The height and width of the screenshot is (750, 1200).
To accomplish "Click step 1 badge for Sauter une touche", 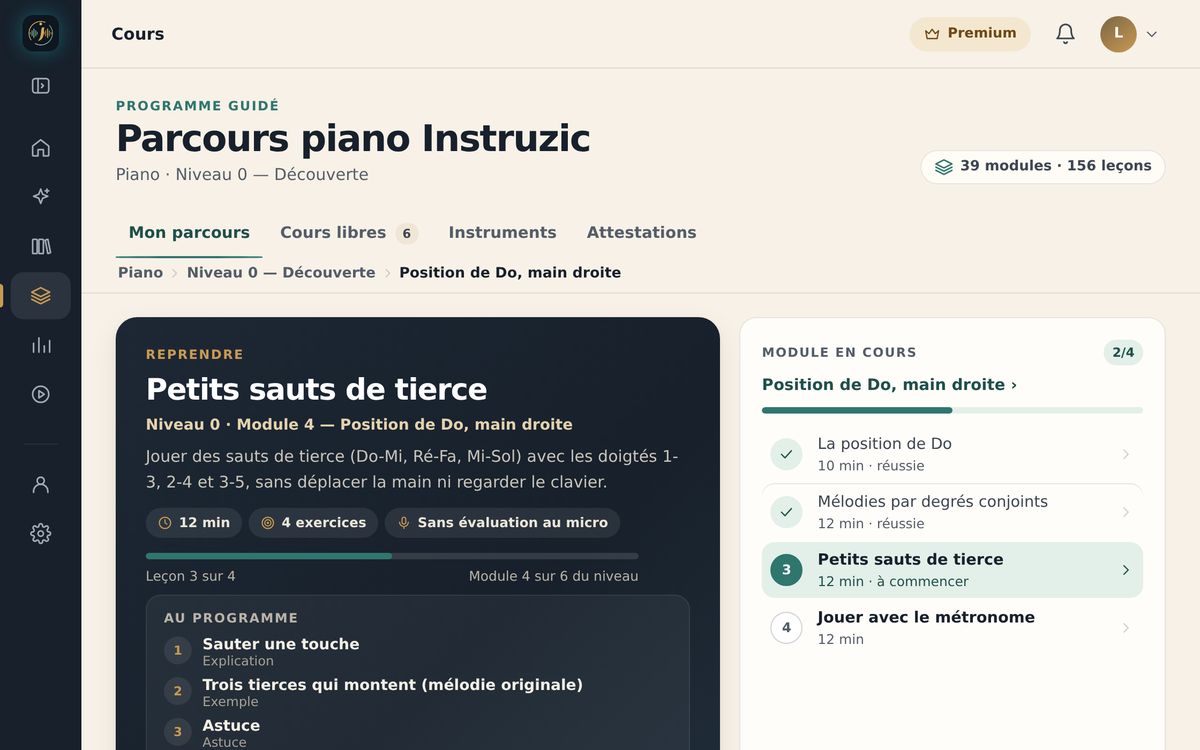I will [x=178, y=651].
